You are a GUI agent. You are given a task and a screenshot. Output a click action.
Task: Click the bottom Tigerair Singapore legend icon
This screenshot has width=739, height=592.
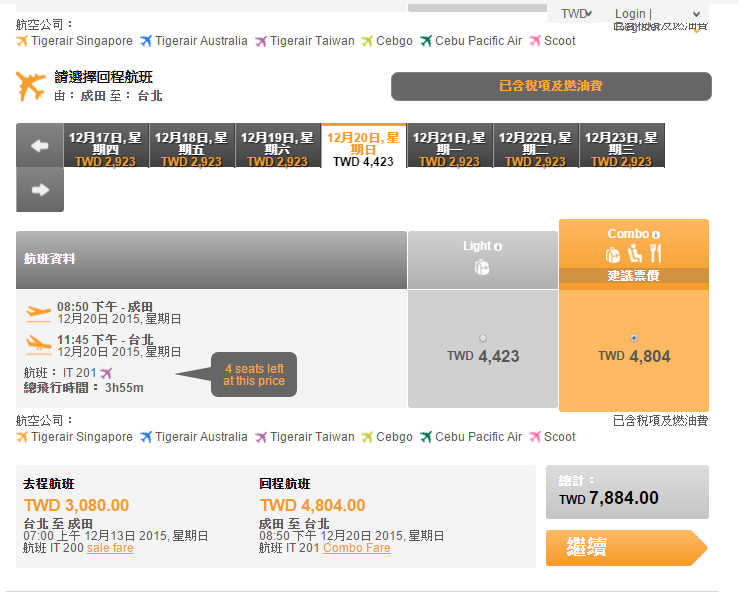pyautogui.click(x=22, y=437)
